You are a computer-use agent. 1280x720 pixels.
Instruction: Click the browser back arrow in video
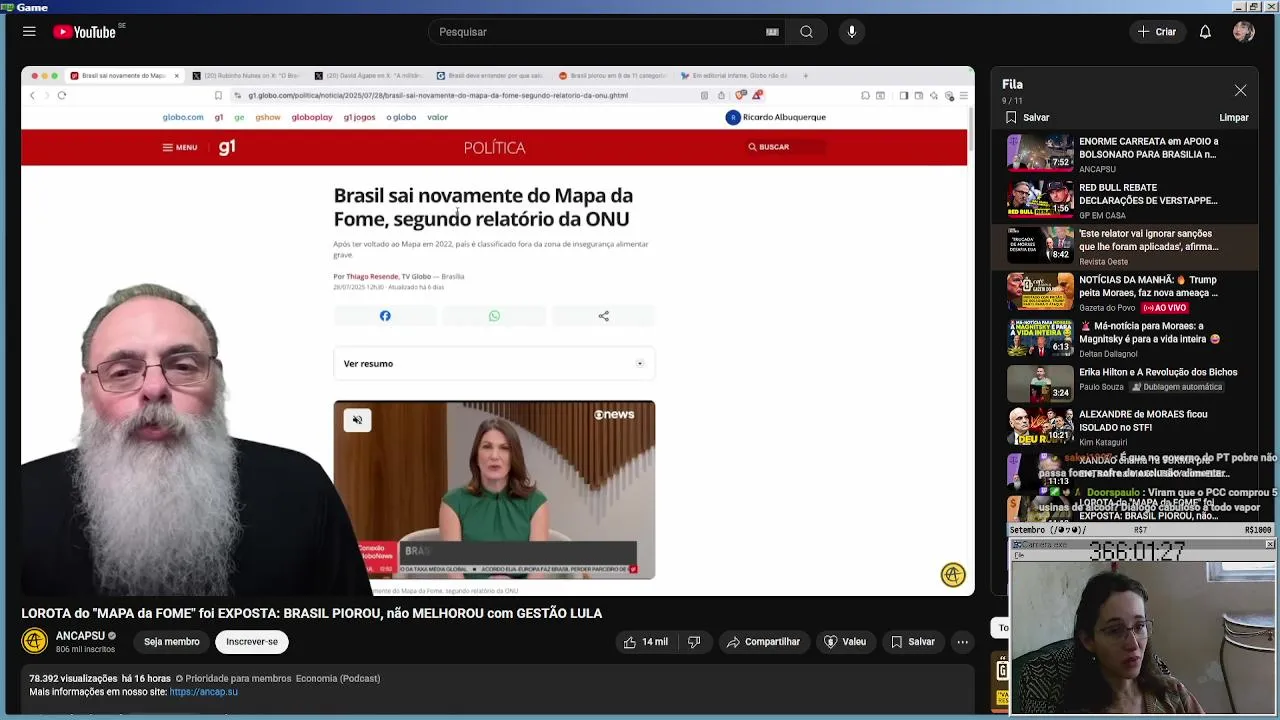(x=32, y=95)
